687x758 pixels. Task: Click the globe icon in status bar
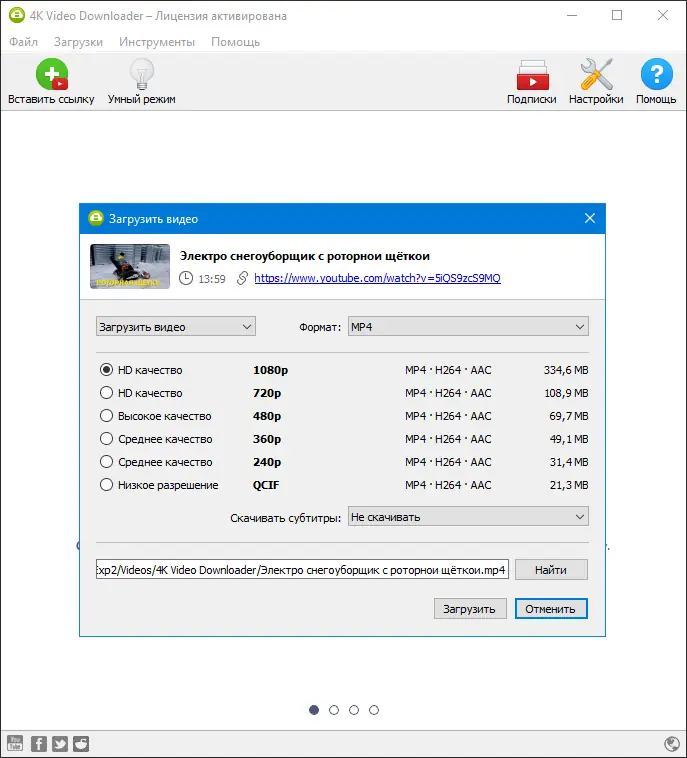(672, 743)
